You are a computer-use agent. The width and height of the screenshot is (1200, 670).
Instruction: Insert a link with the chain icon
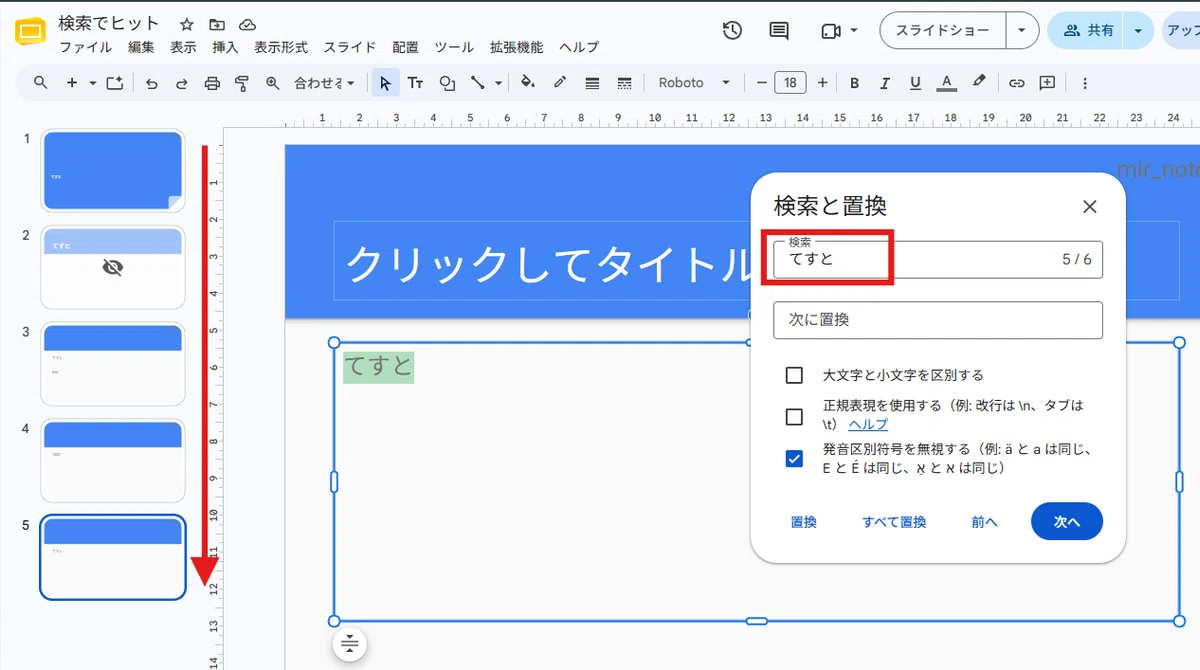(x=1016, y=83)
